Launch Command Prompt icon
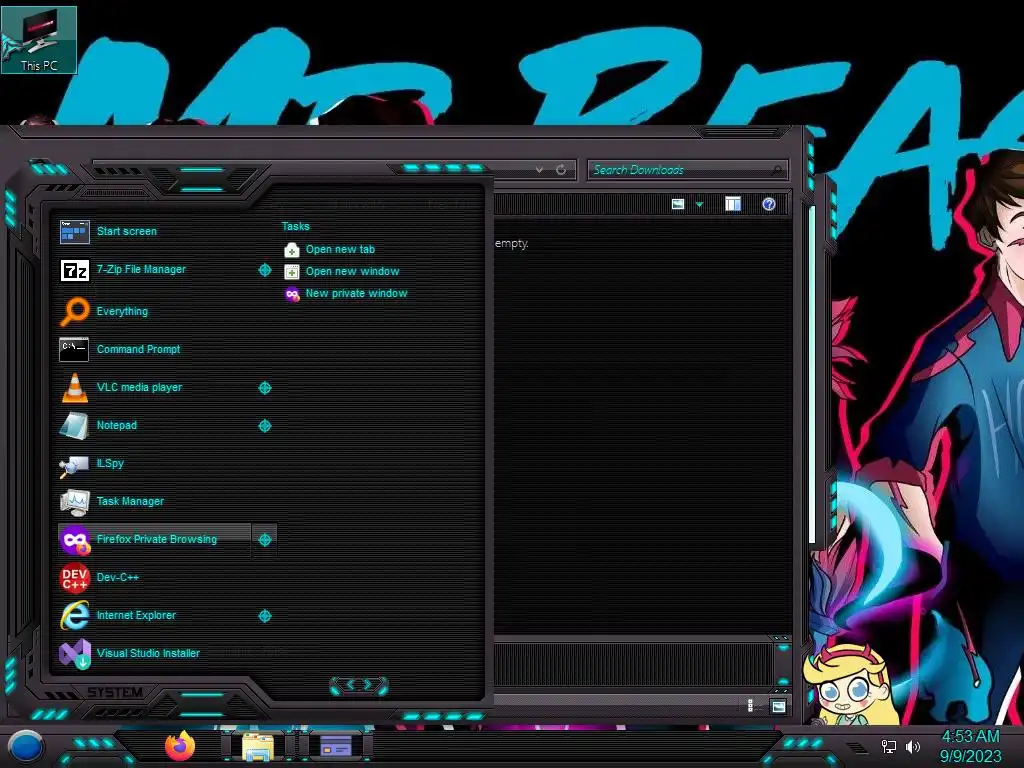Image resolution: width=1024 pixels, height=768 pixels. click(74, 349)
